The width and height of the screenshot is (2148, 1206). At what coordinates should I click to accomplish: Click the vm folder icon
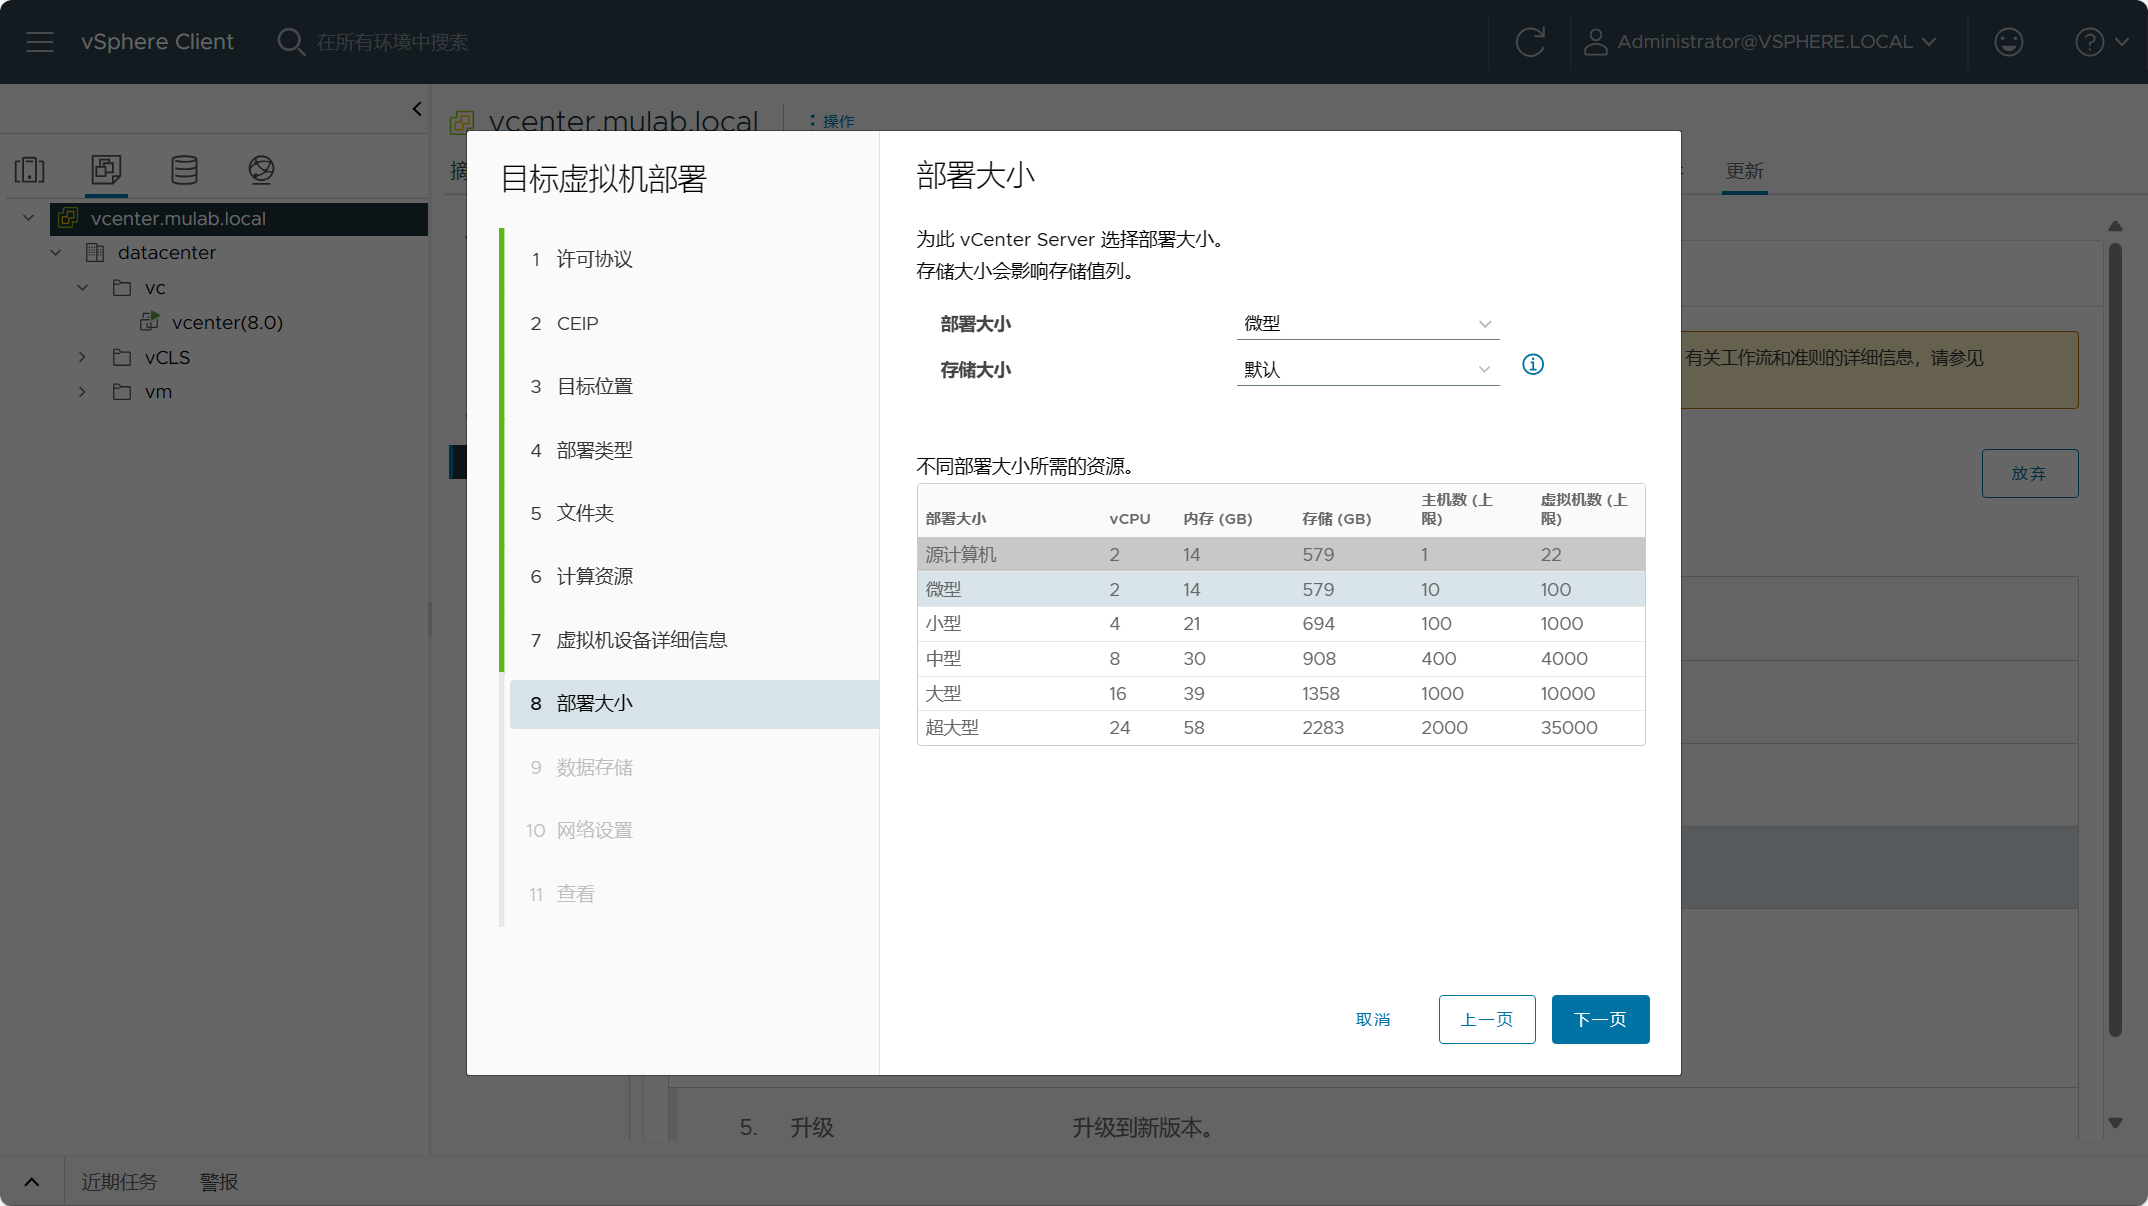click(122, 392)
